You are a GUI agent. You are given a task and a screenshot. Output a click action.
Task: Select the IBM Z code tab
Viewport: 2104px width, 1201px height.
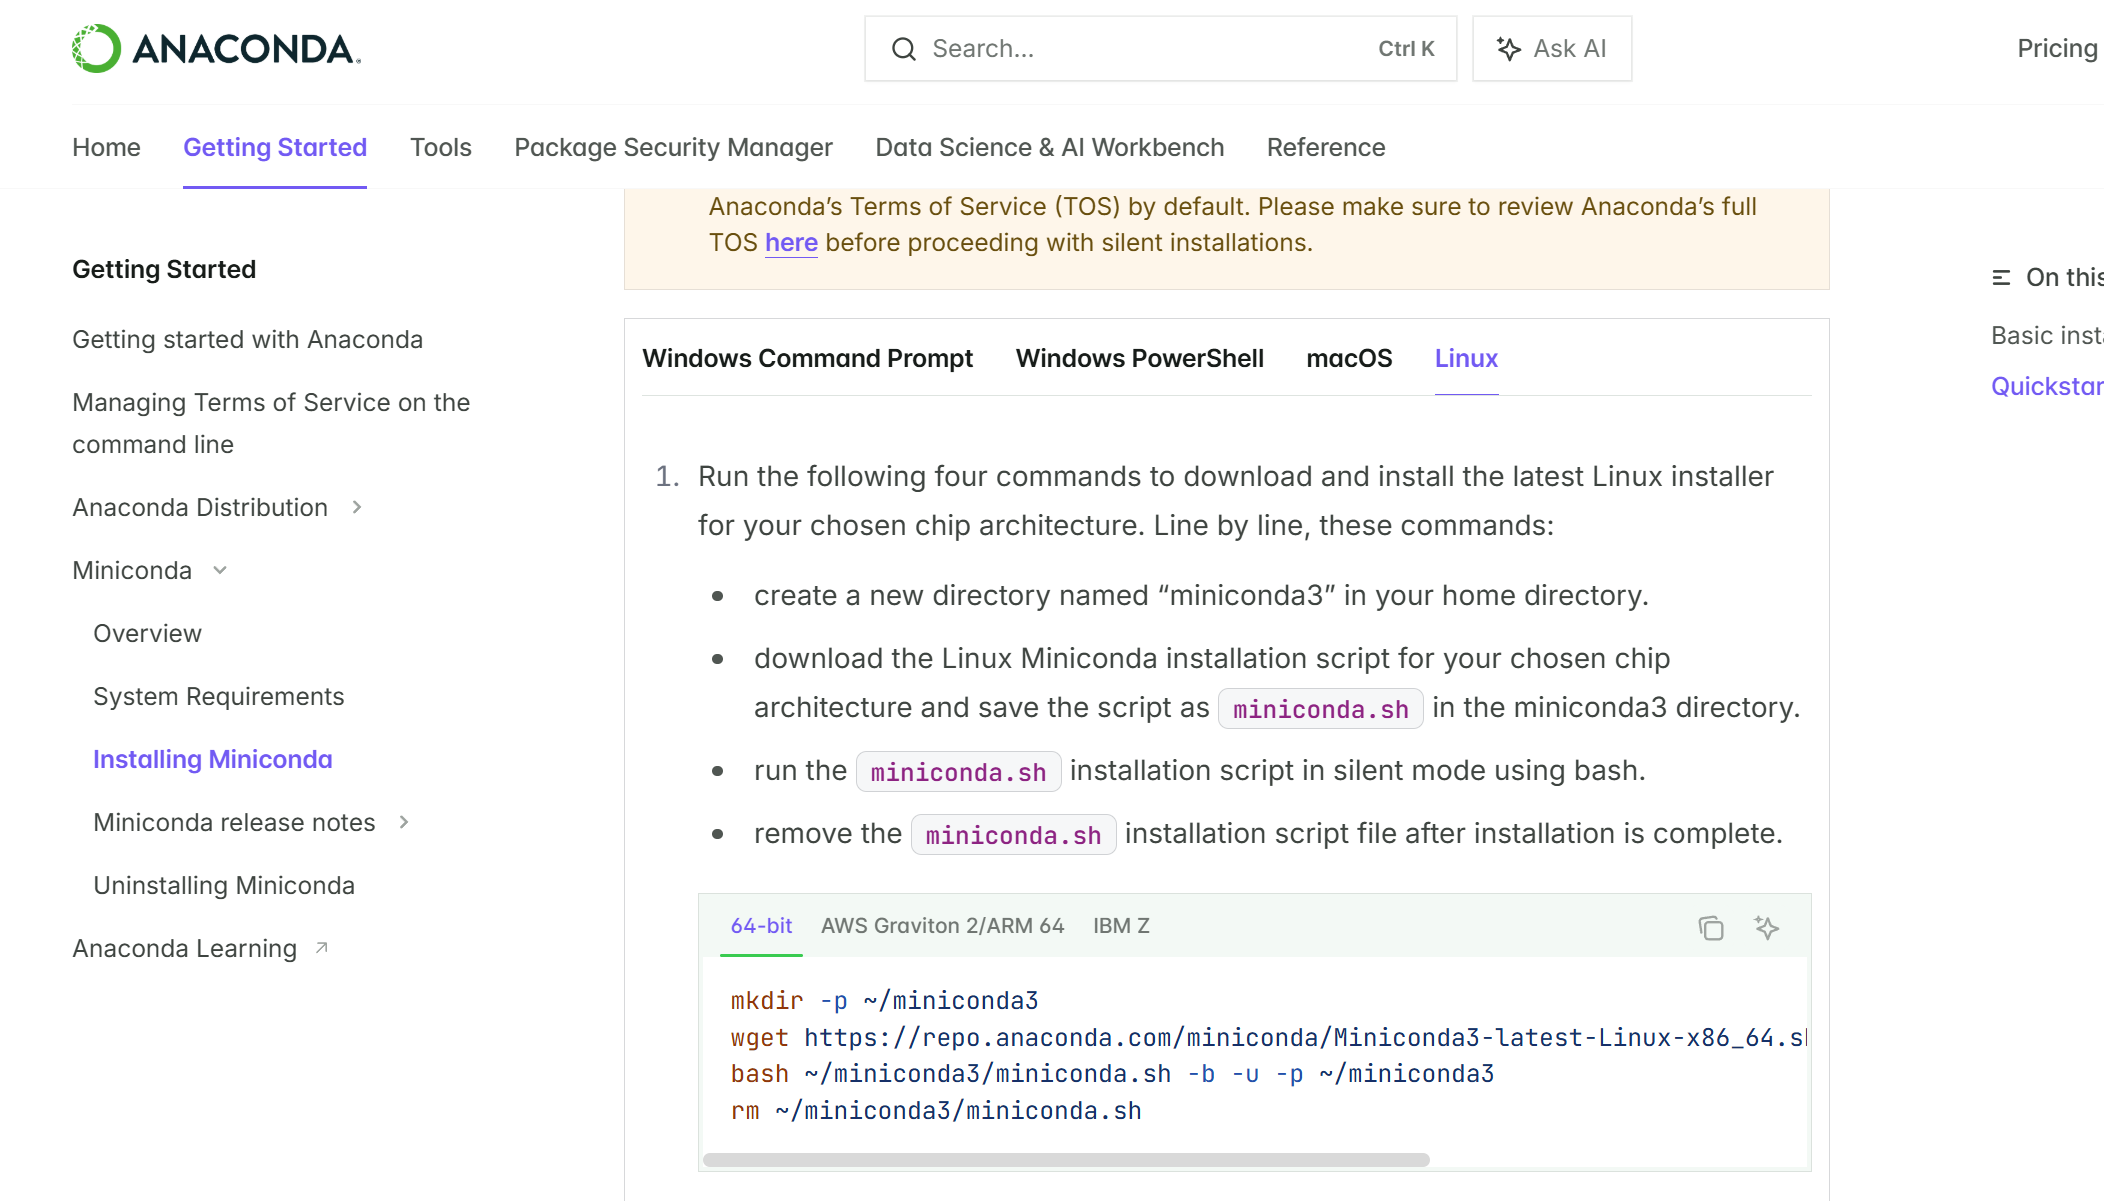1120,926
